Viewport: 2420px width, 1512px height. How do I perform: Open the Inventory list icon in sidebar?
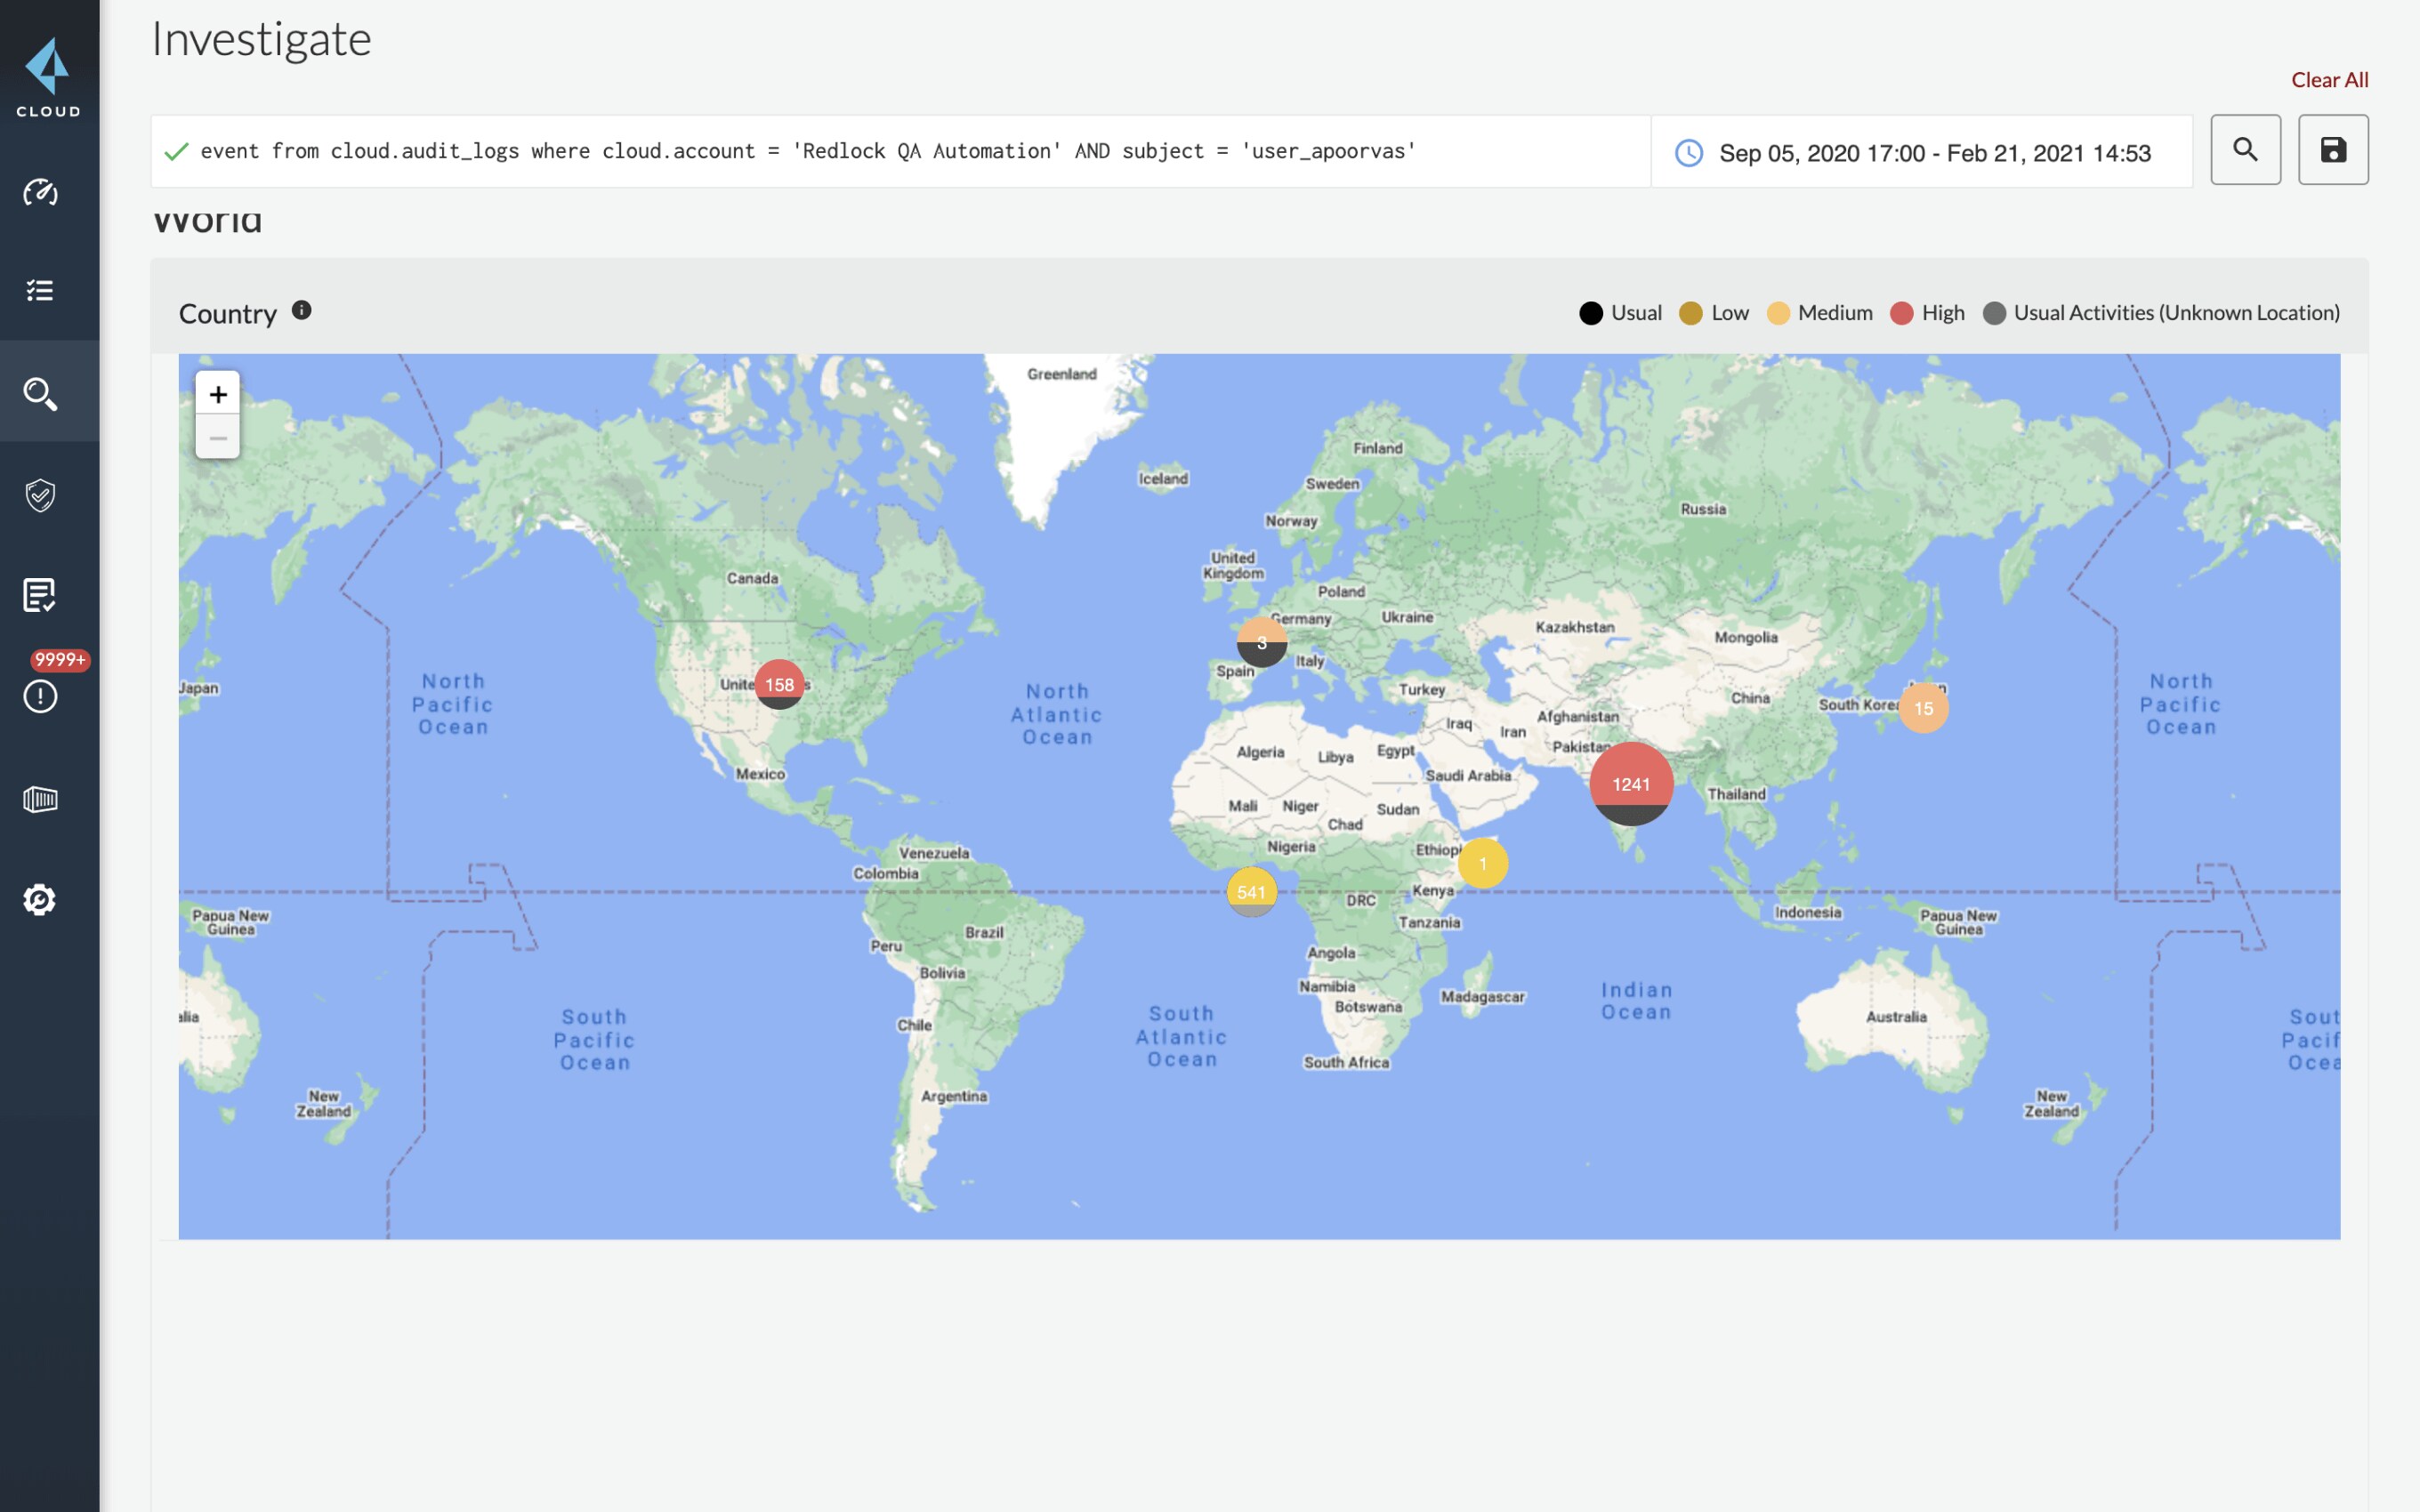(40, 290)
